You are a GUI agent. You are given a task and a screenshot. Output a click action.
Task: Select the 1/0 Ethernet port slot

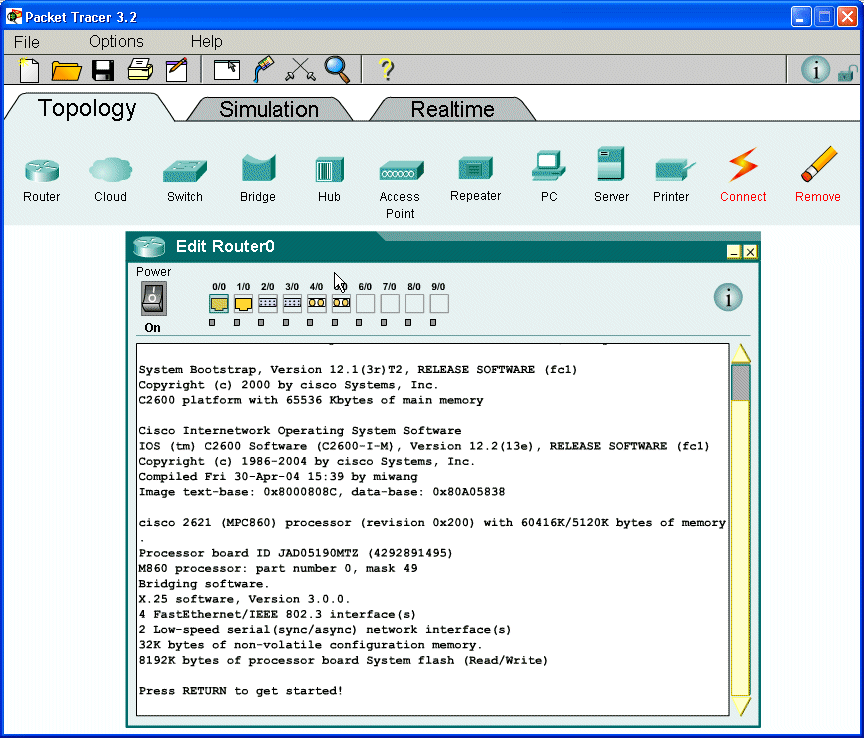click(243, 303)
